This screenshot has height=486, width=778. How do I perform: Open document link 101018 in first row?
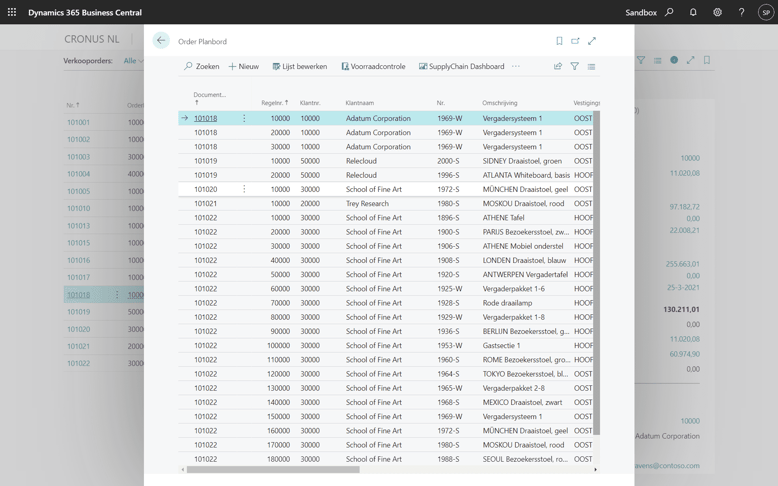point(205,118)
